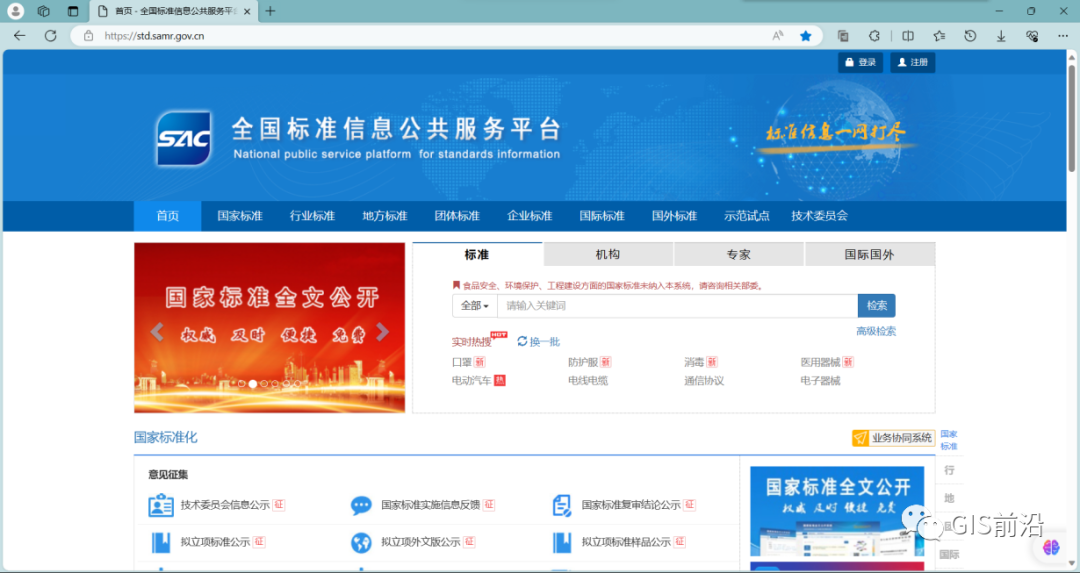
Task: Focus the 请输入关键词 search field
Action: pos(678,306)
